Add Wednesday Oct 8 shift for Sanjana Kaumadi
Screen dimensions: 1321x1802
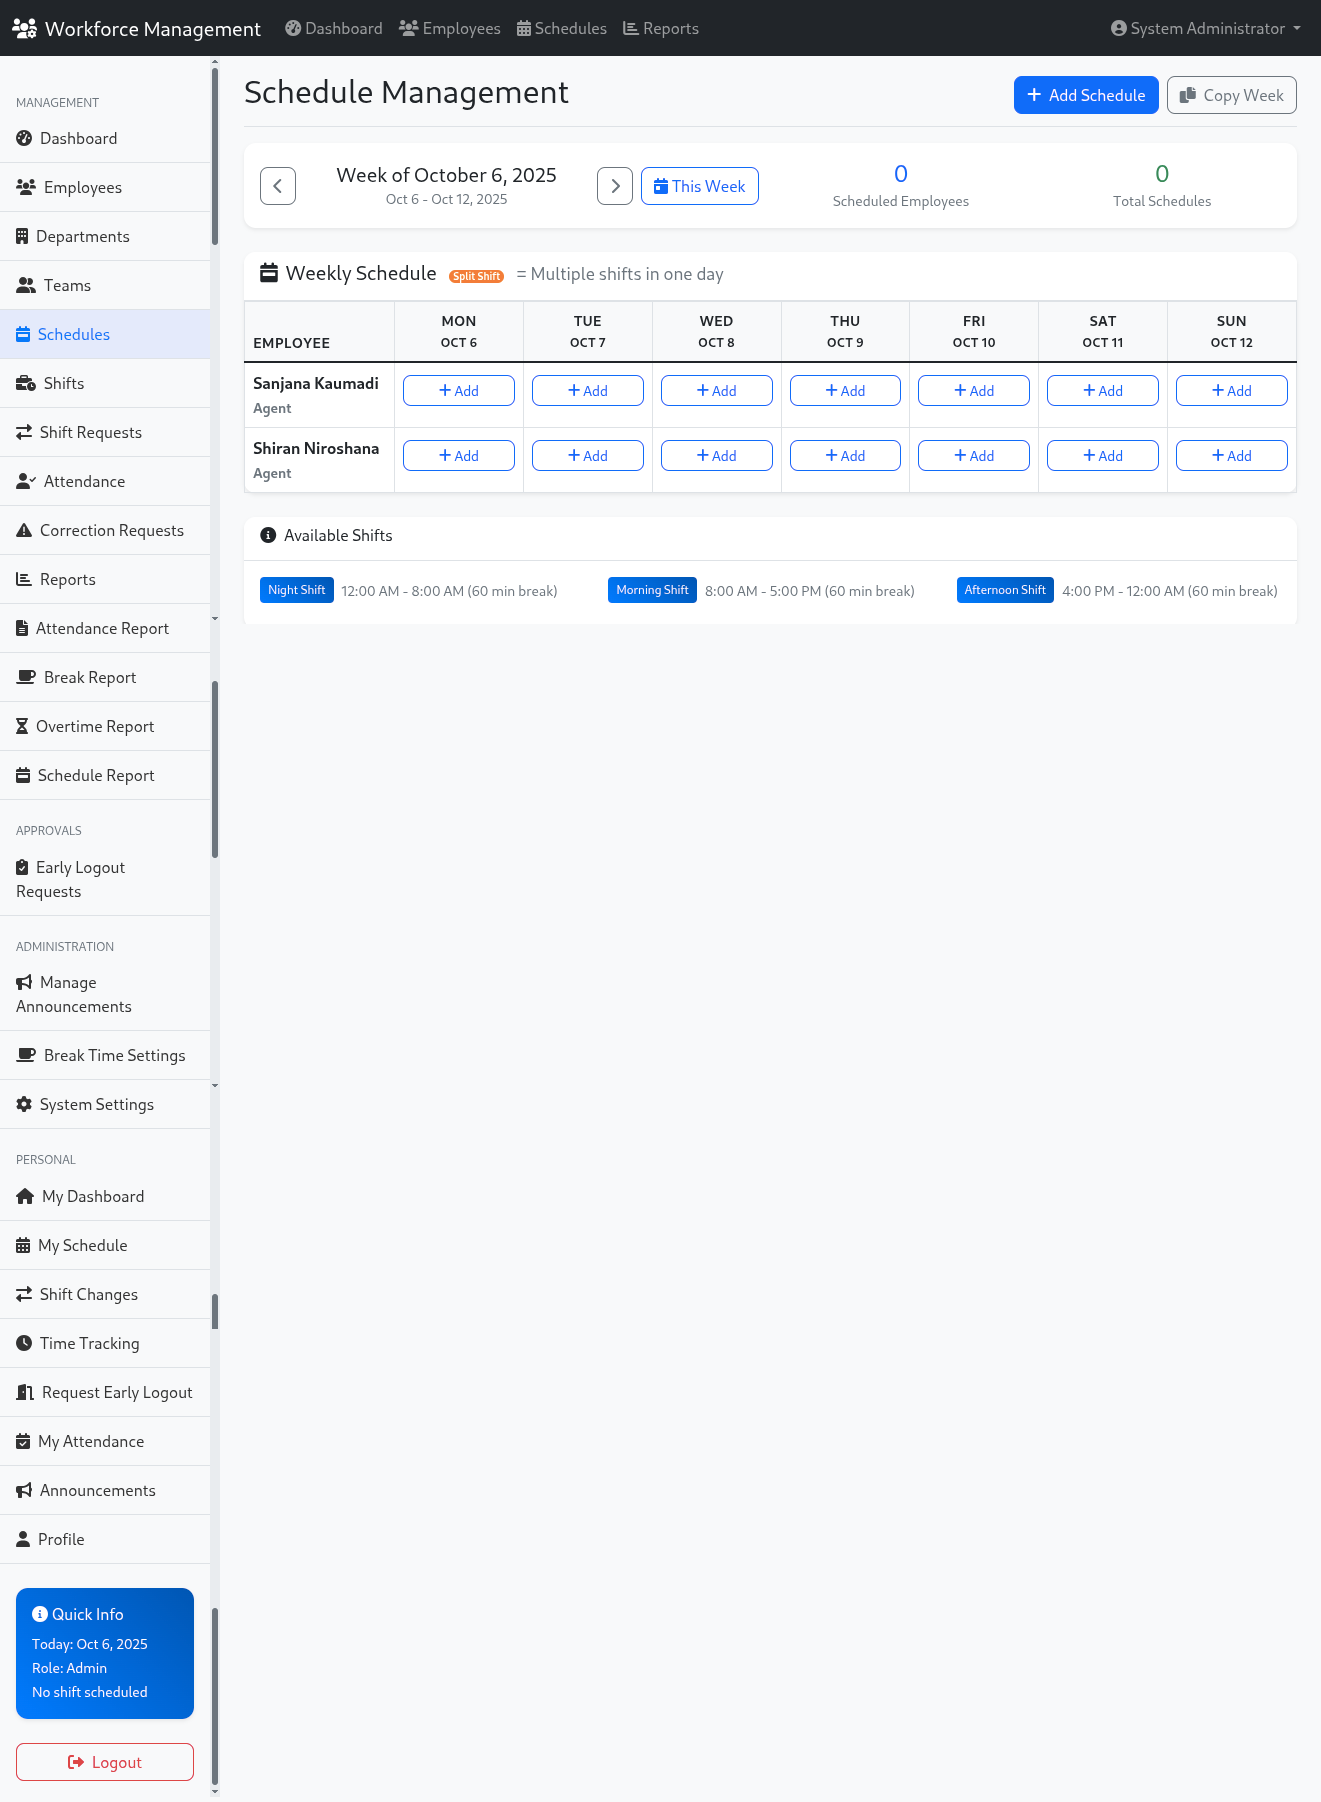point(717,390)
